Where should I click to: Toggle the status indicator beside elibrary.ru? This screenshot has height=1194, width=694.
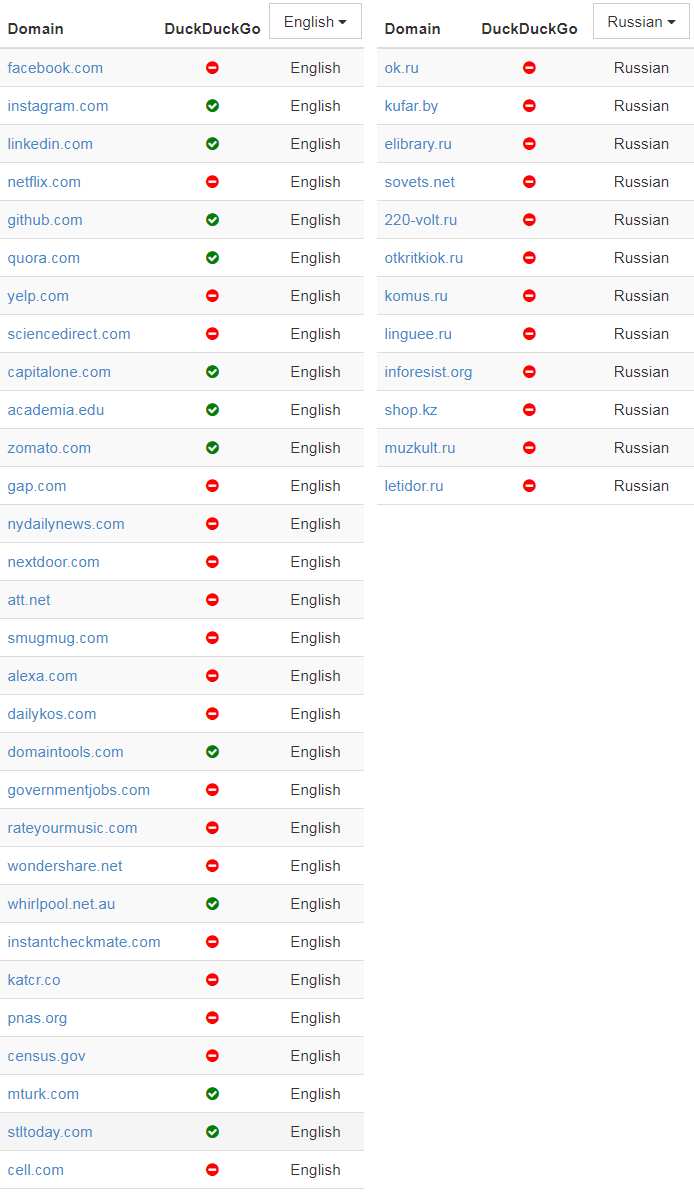[529, 144]
